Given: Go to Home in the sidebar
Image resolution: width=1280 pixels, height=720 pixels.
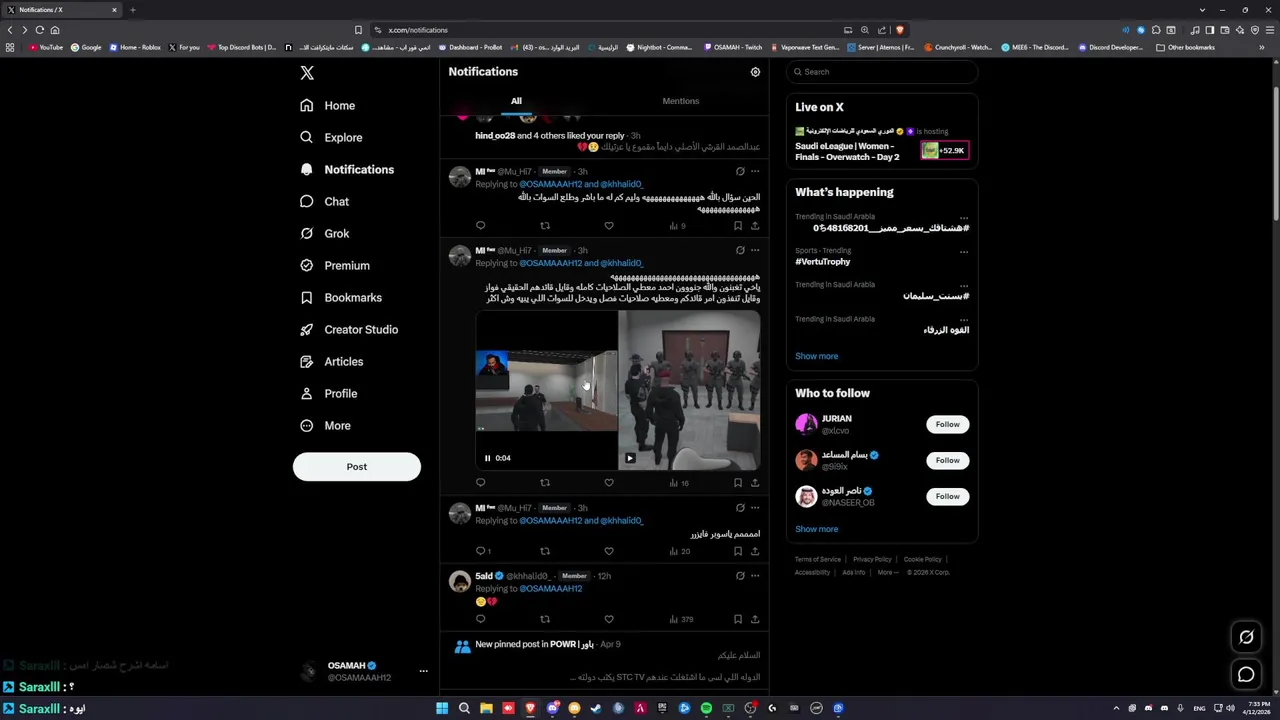Looking at the screenshot, I should pyautogui.click(x=328, y=105).
